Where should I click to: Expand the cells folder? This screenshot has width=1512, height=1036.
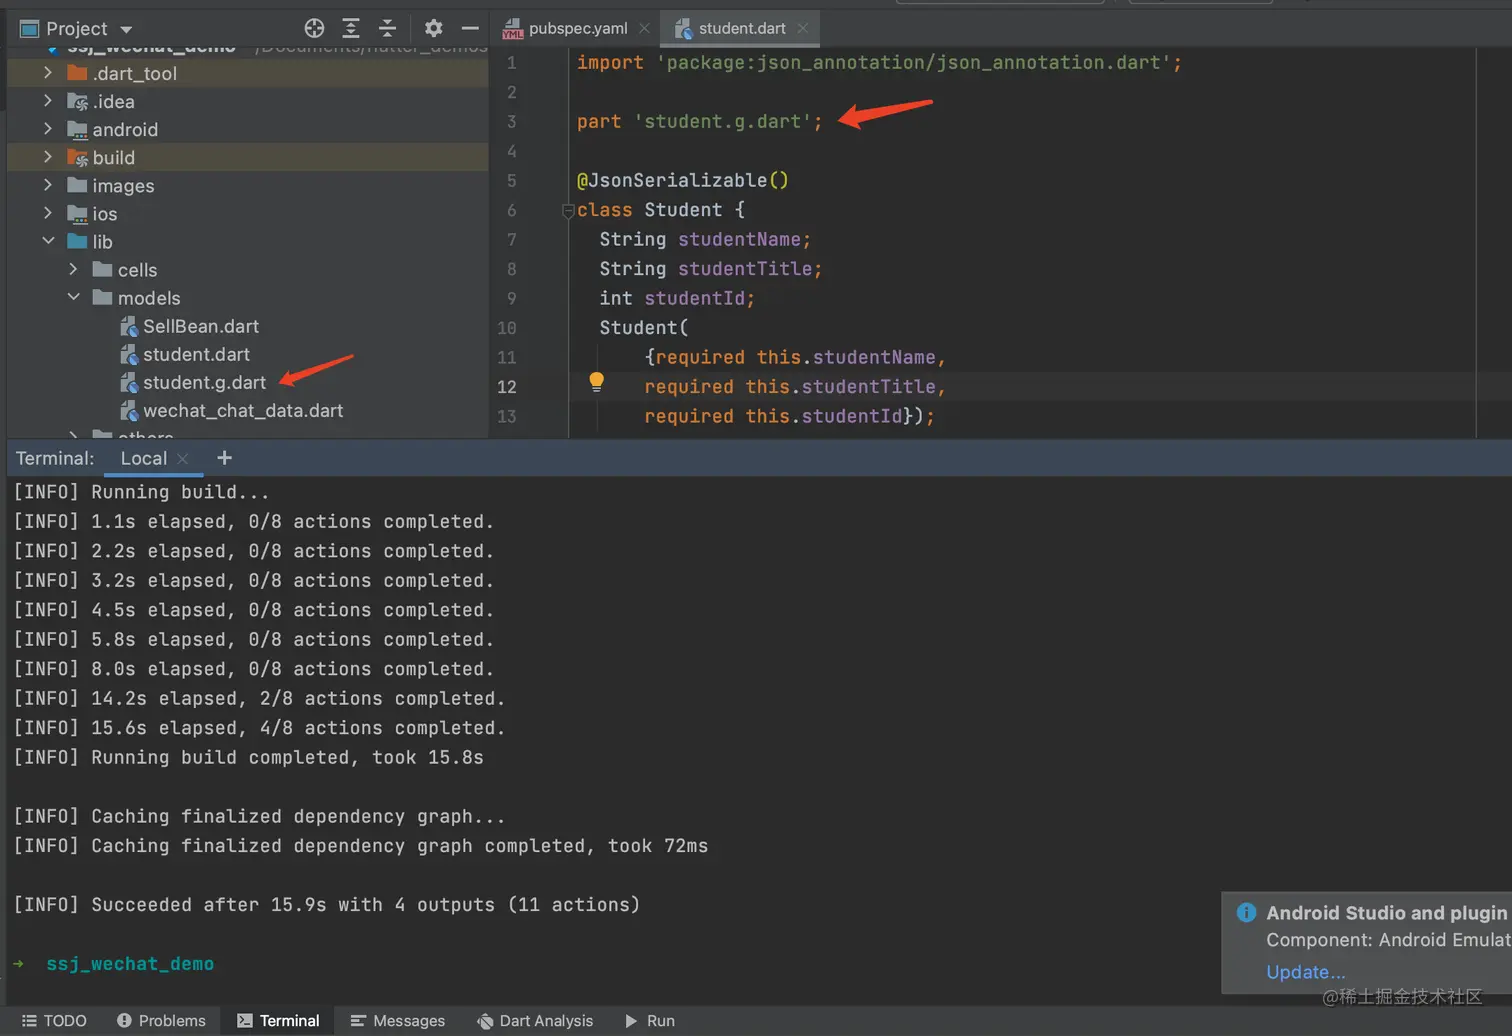(x=73, y=269)
